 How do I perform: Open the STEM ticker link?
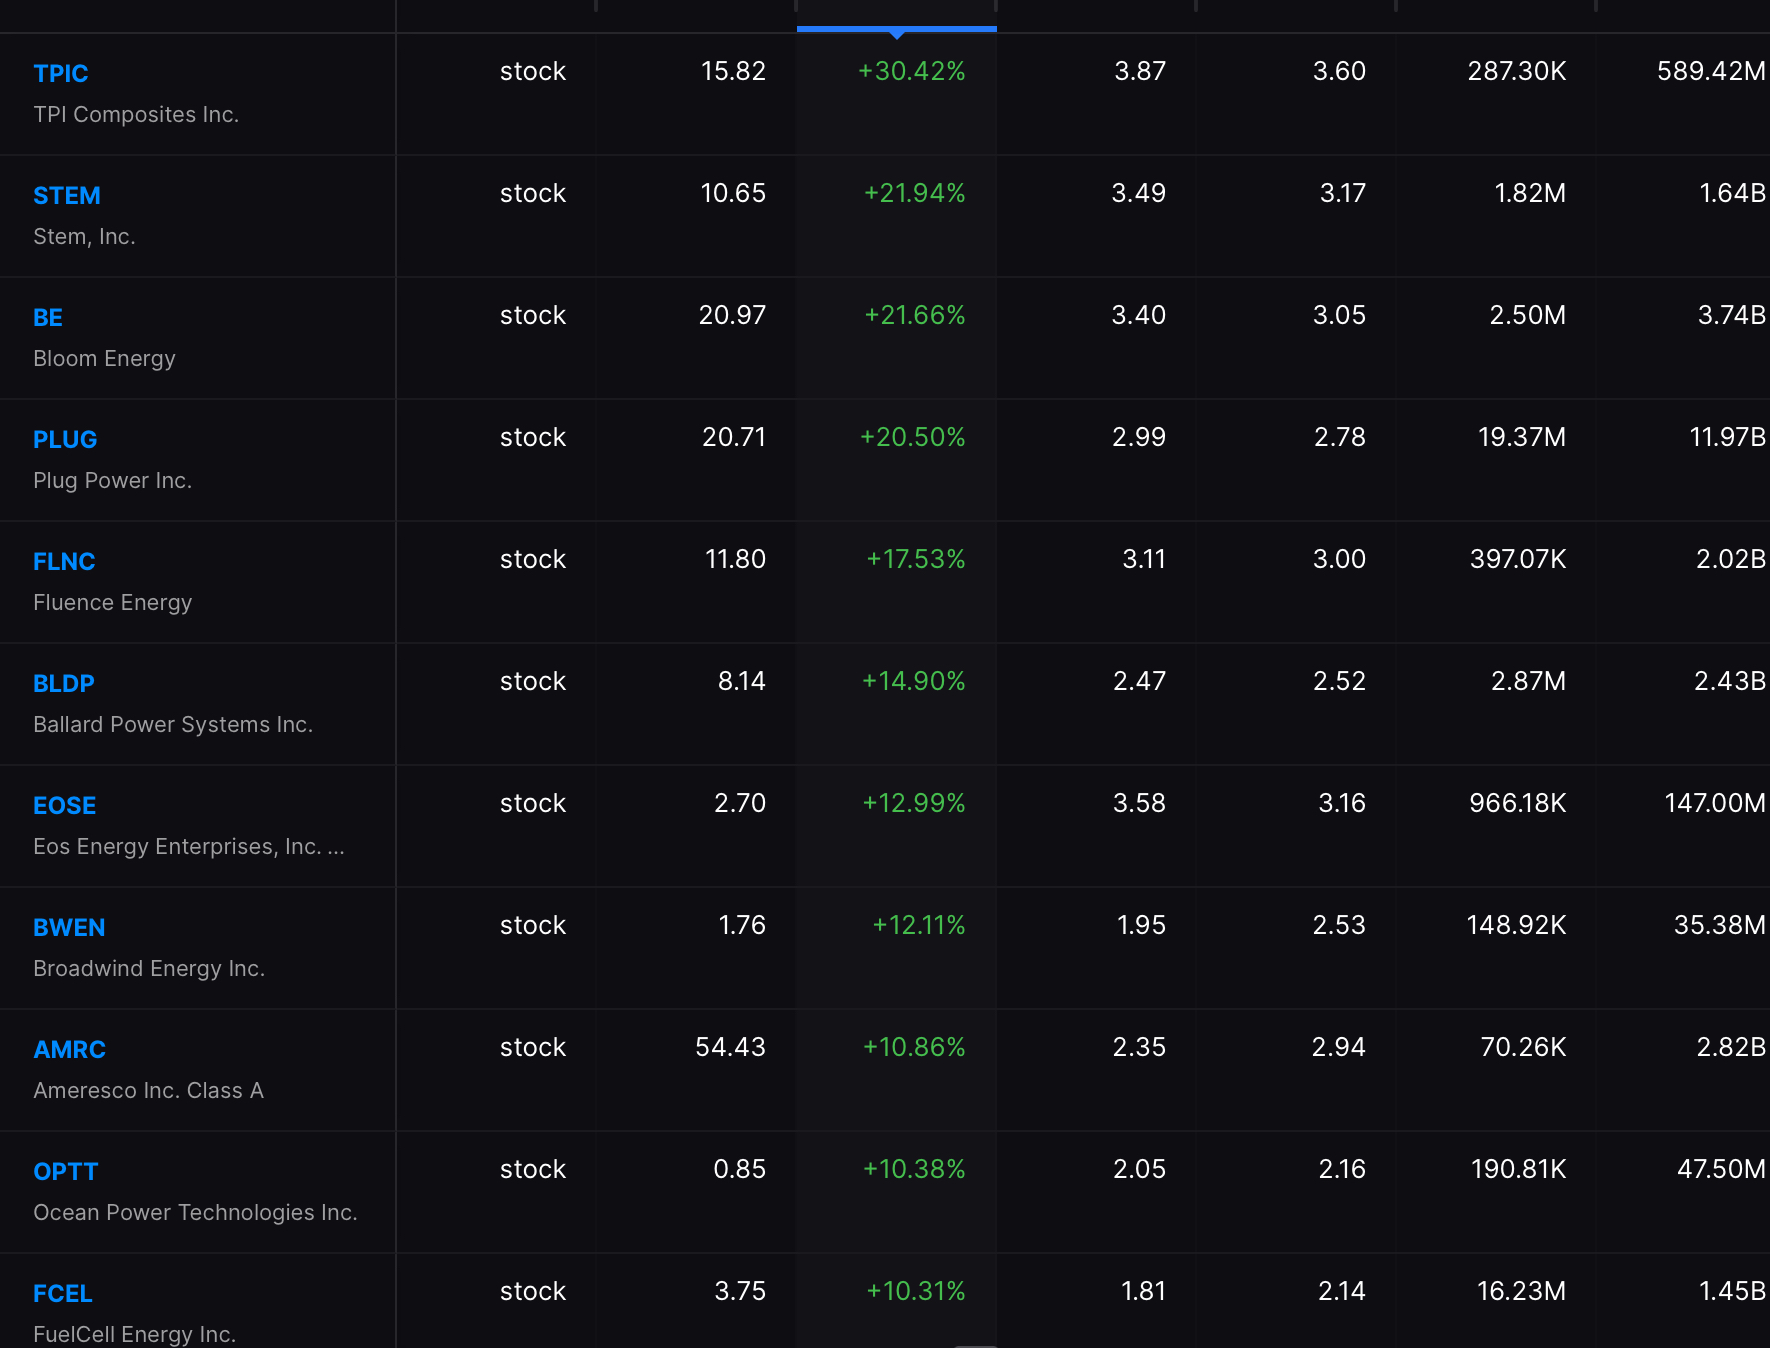coord(67,195)
